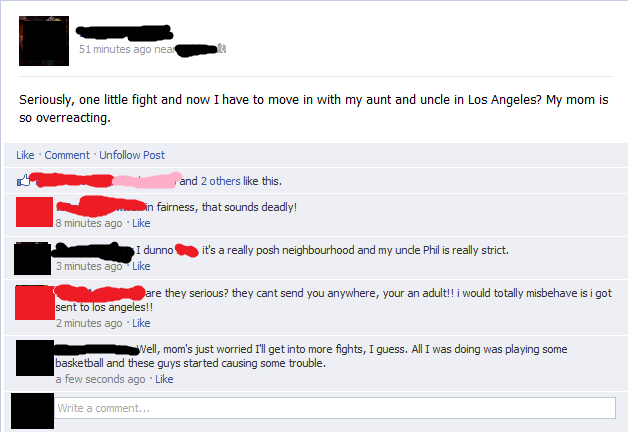The image size is (628, 432).
Task: Click the black avatar on the basketball comment
Action: coord(35,358)
